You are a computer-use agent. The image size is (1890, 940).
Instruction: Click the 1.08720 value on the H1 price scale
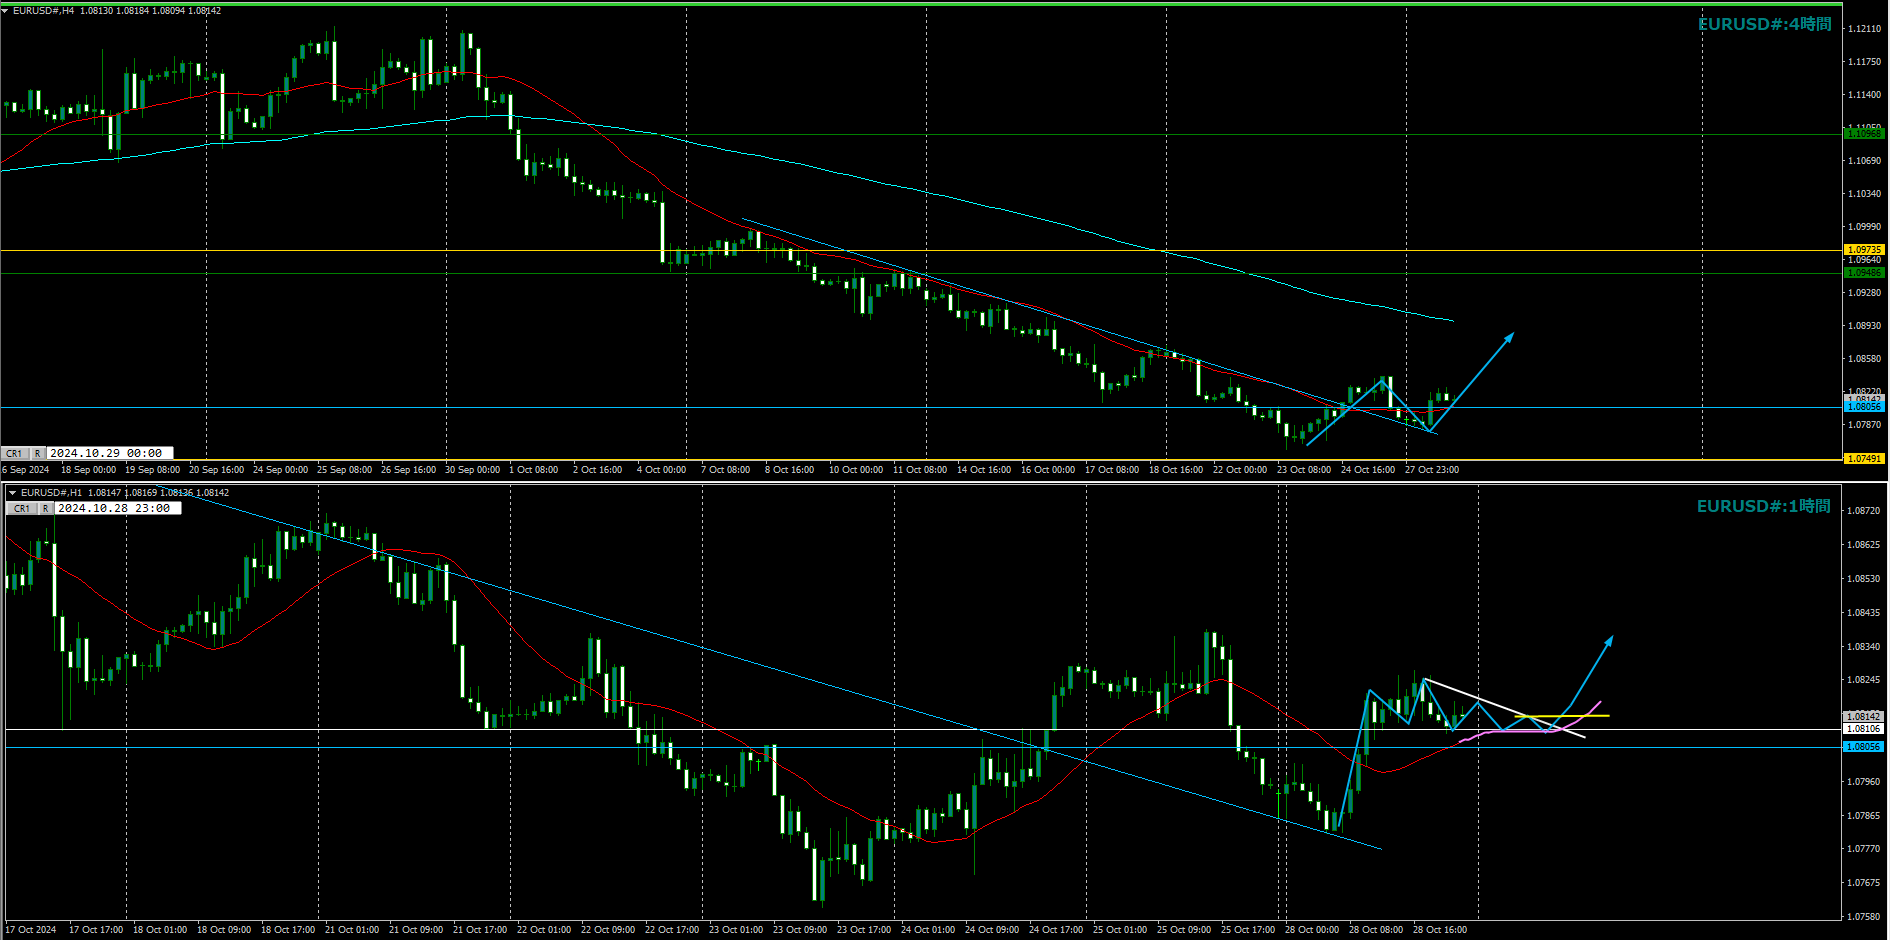[1864, 511]
